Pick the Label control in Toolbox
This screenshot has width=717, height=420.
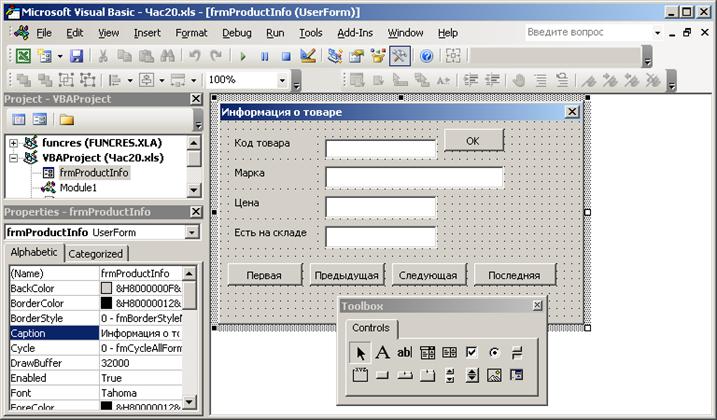tap(382, 353)
